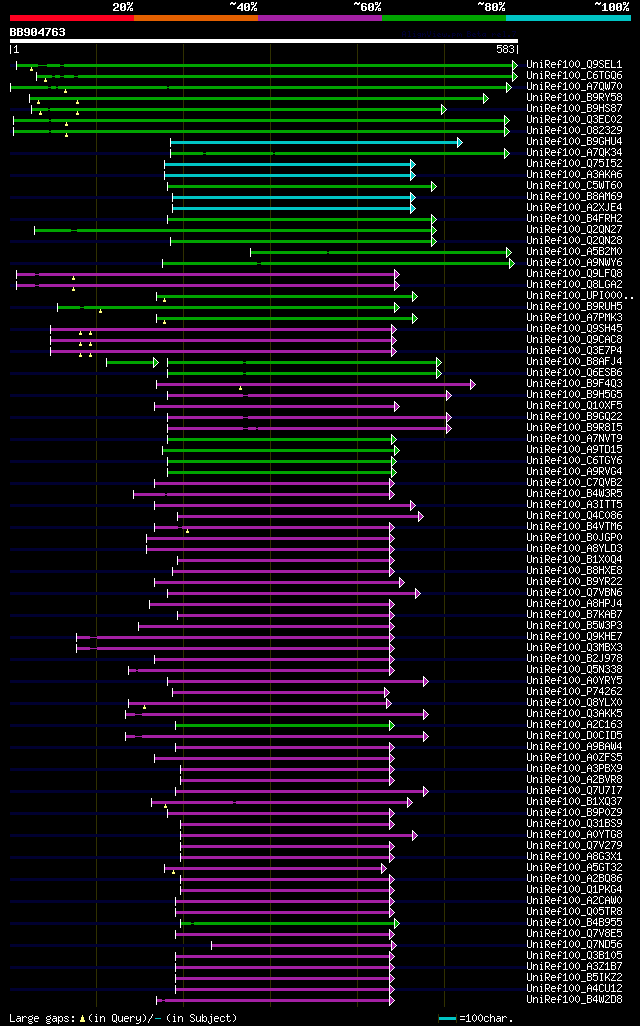Select label UniRef100_A9NWY6

(x=574, y=262)
